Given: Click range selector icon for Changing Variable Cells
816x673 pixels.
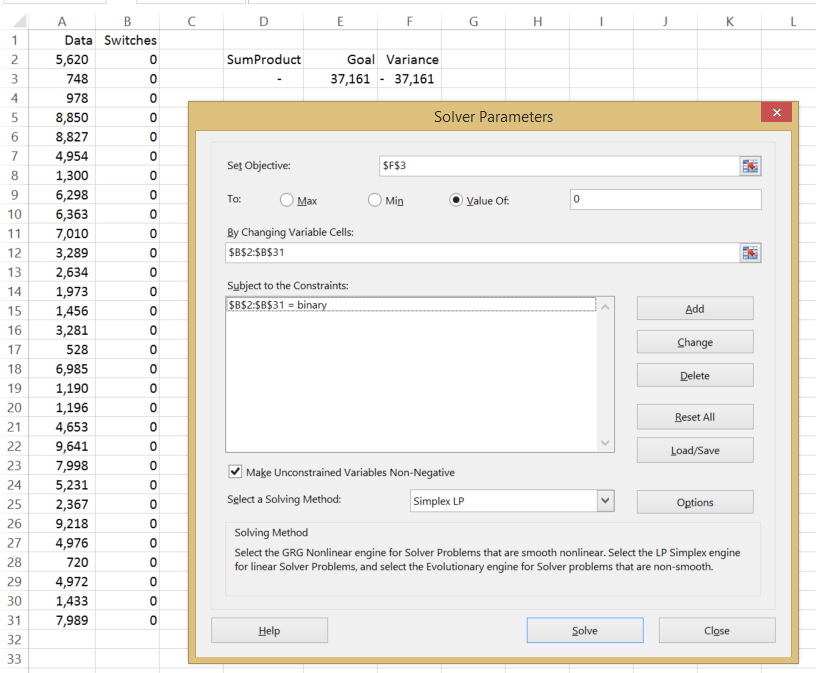Looking at the screenshot, I should point(750,253).
